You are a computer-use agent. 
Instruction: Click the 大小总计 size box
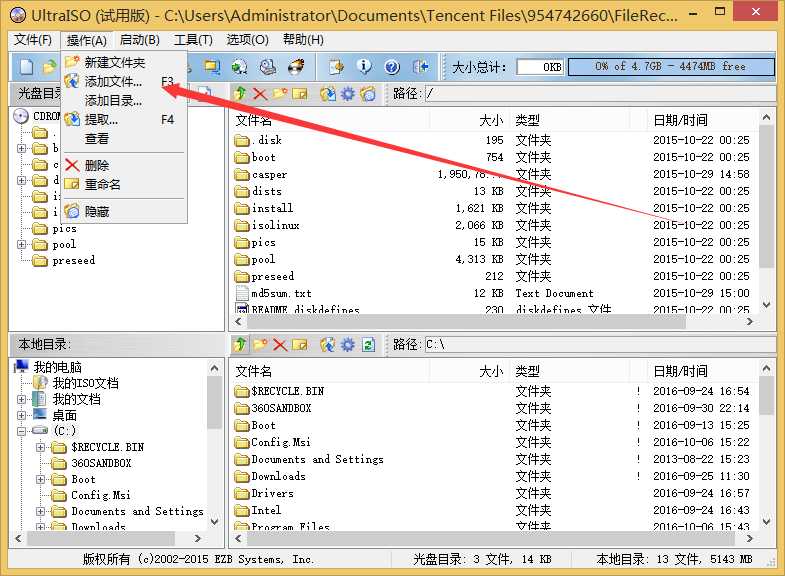(x=540, y=67)
